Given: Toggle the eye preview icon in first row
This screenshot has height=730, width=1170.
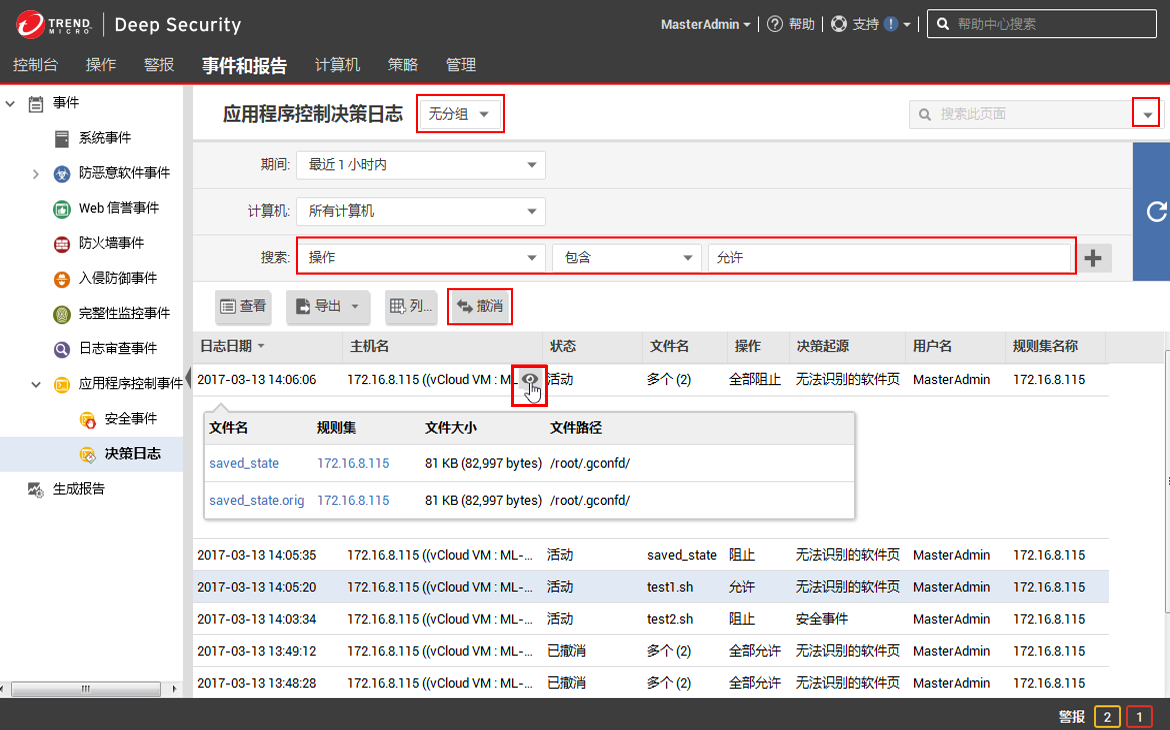Looking at the screenshot, I should pos(530,380).
